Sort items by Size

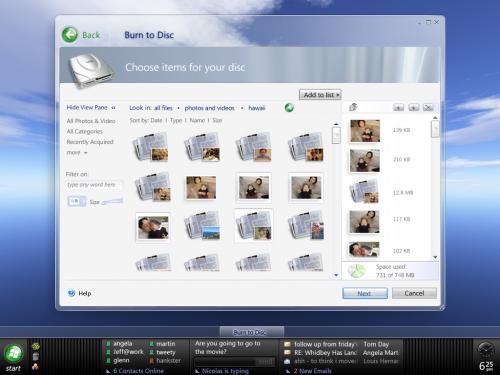click(x=217, y=120)
